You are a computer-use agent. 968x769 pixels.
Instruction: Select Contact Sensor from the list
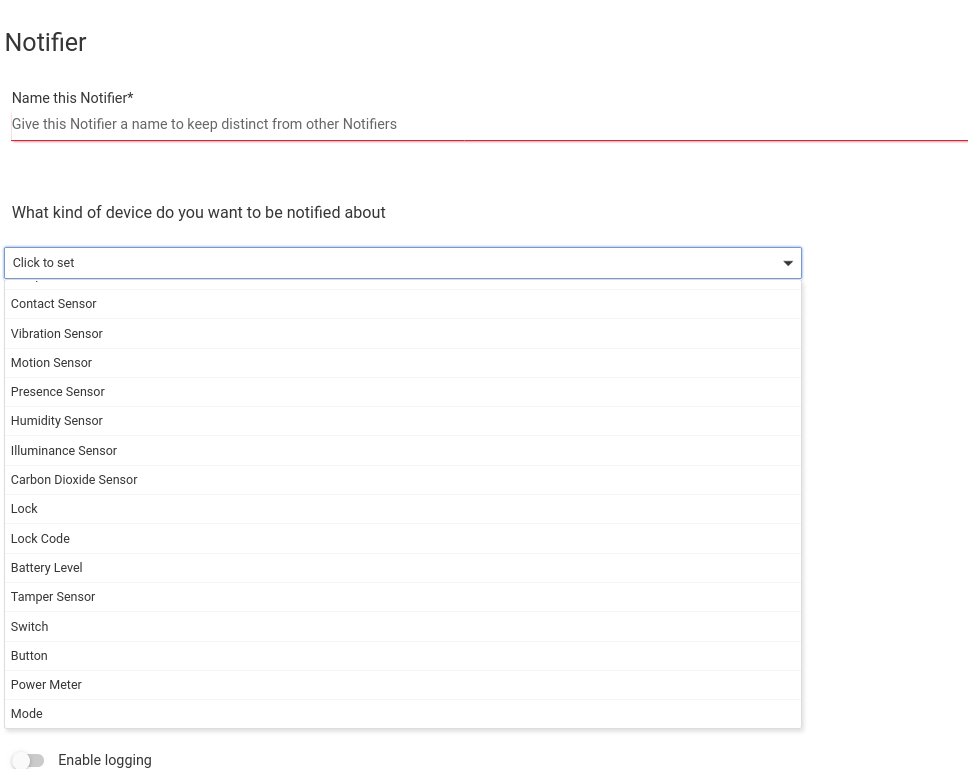[x=54, y=304]
